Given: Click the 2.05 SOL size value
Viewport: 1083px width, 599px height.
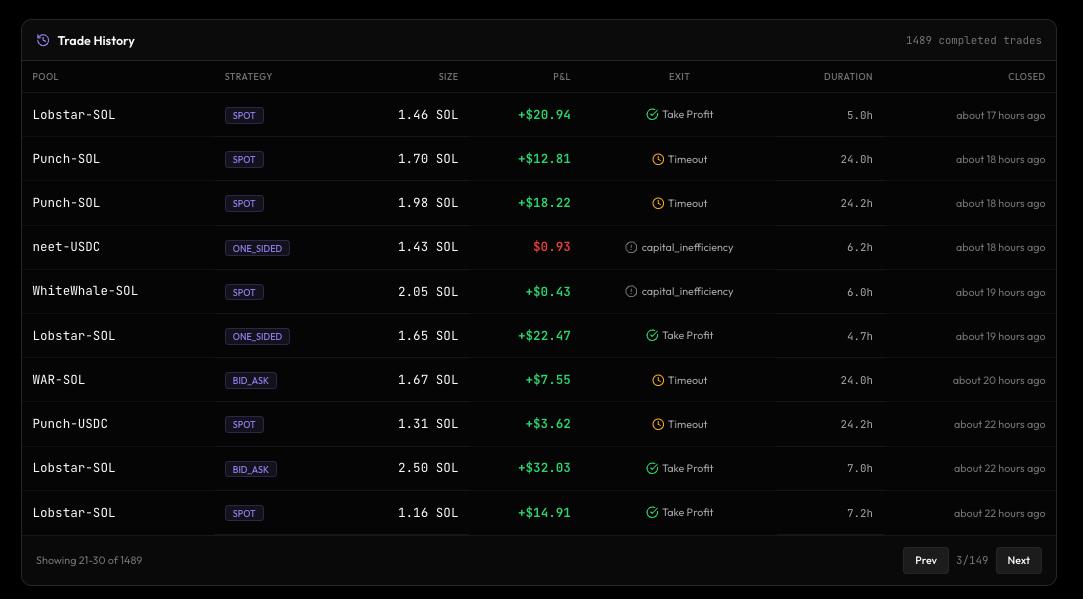Looking at the screenshot, I should coord(428,292).
